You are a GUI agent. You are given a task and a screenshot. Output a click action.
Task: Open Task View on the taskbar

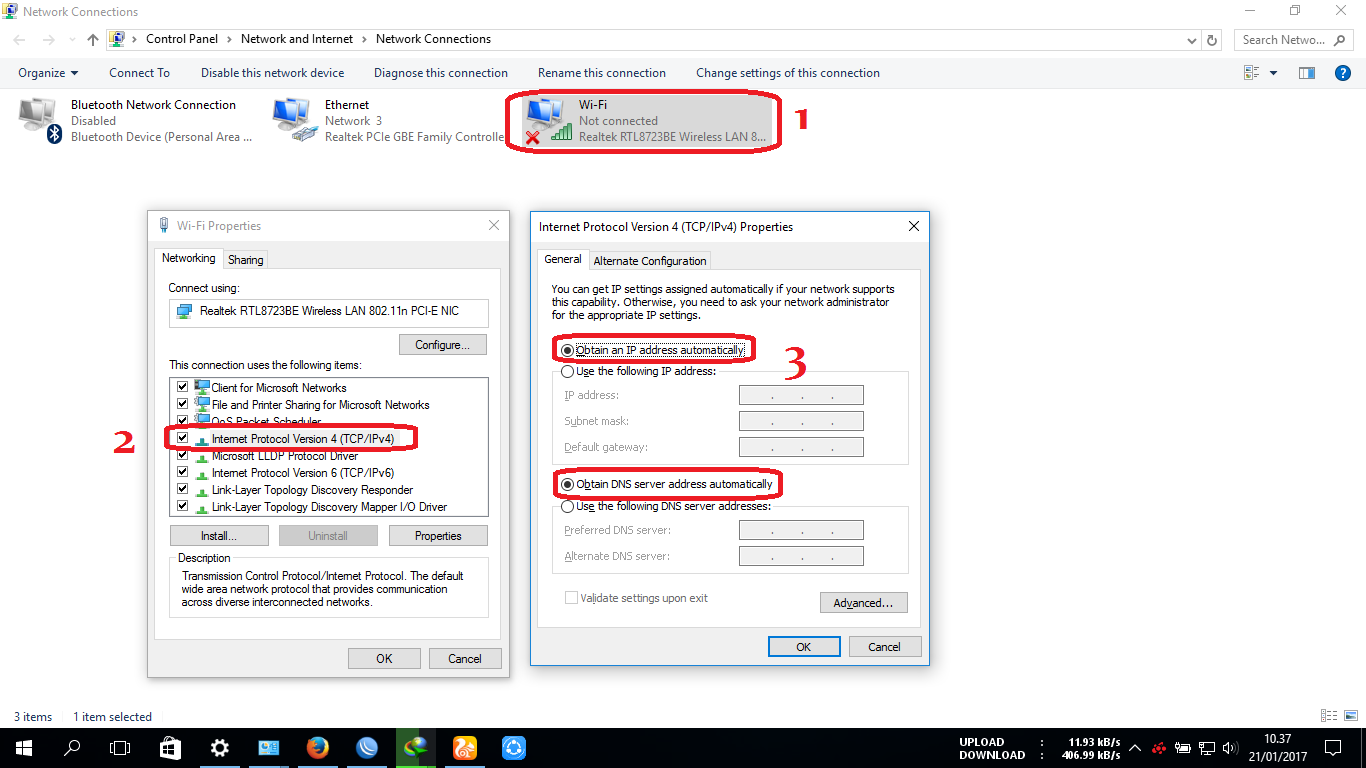point(120,747)
